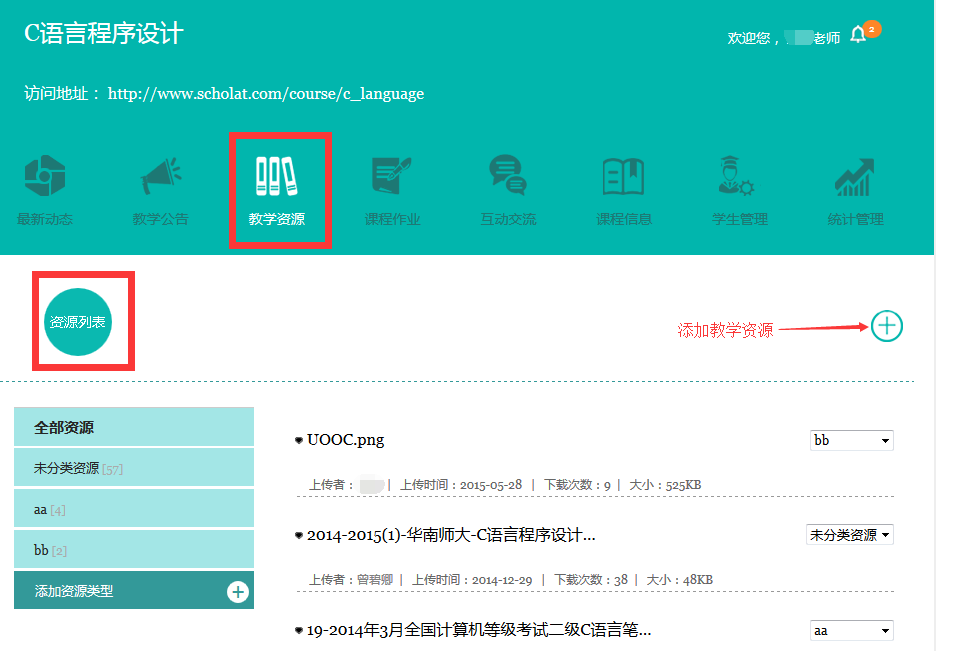Screen dimensions: 955x651
Task: Open the aa category dropdown of third resource
Action: point(851,631)
